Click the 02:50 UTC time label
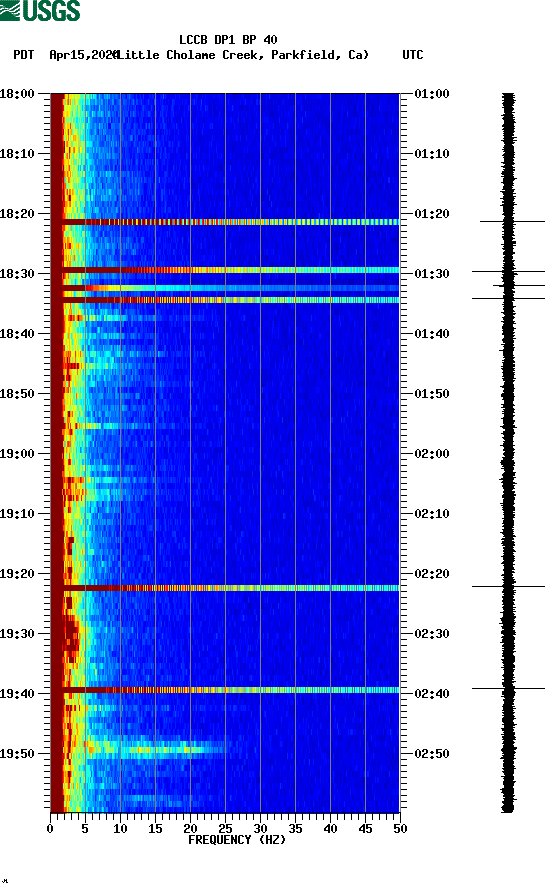The height and width of the screenshot is (892, 552). tap(432, 754)
